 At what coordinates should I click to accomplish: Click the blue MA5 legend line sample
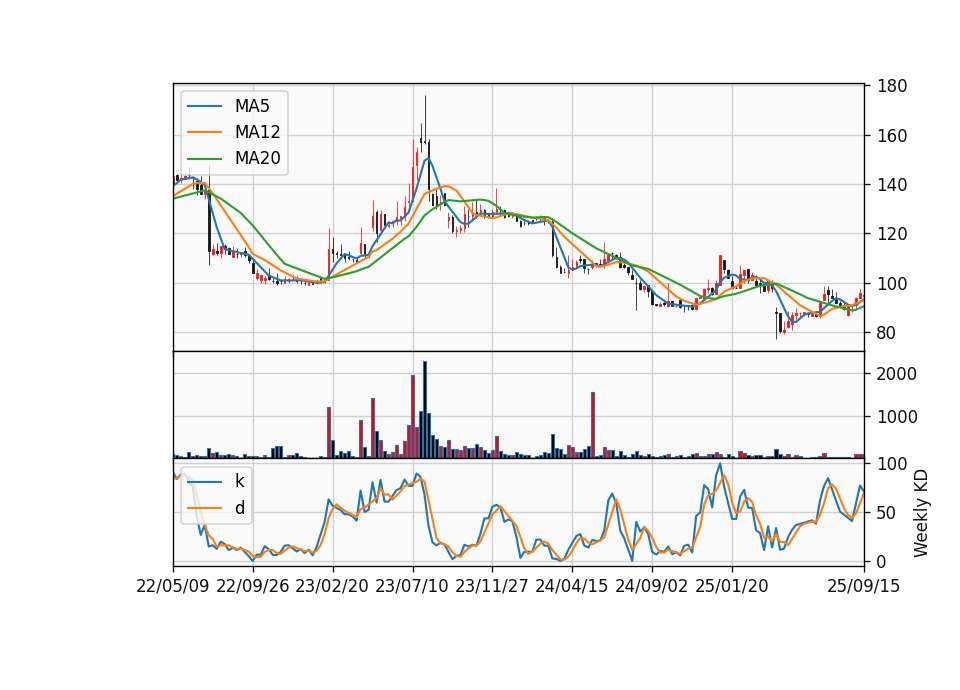click(204, 106)
